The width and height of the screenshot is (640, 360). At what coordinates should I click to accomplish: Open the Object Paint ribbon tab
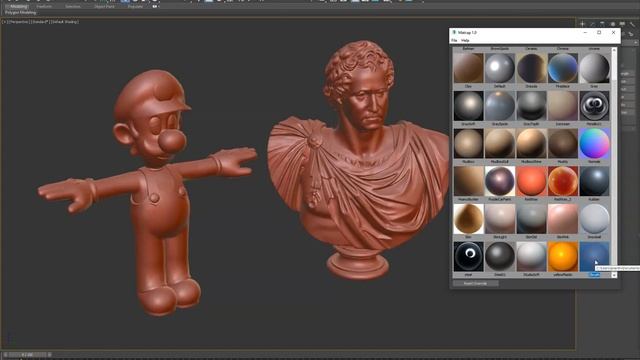[104, 7]
